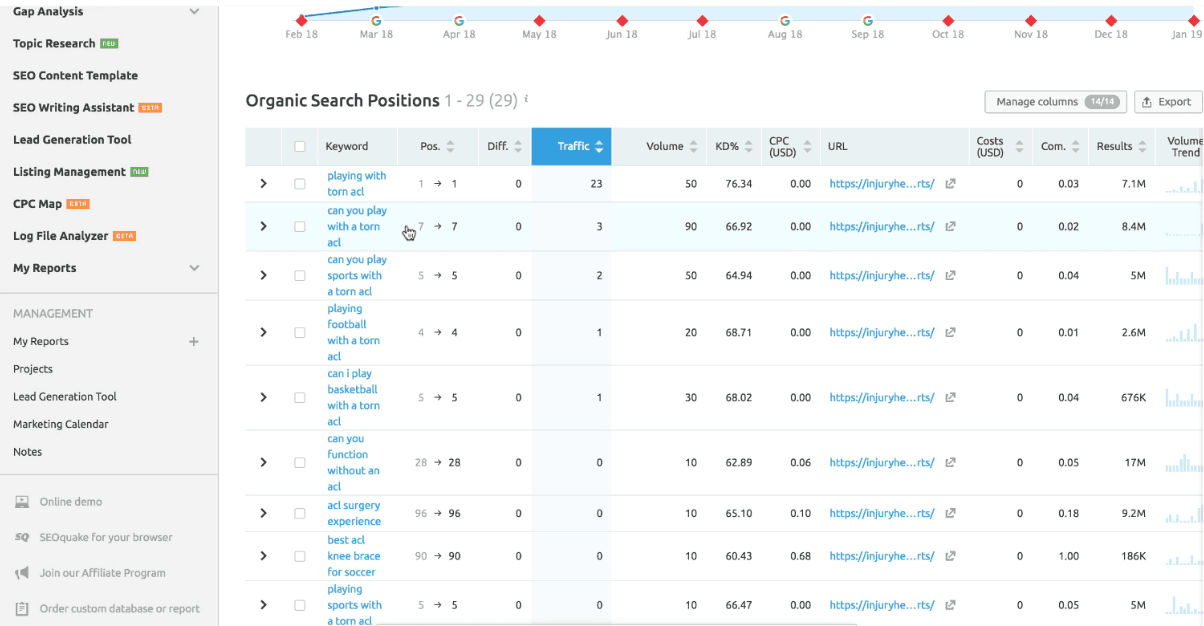Open Marketing Calendar under Management

click(61, 424)
